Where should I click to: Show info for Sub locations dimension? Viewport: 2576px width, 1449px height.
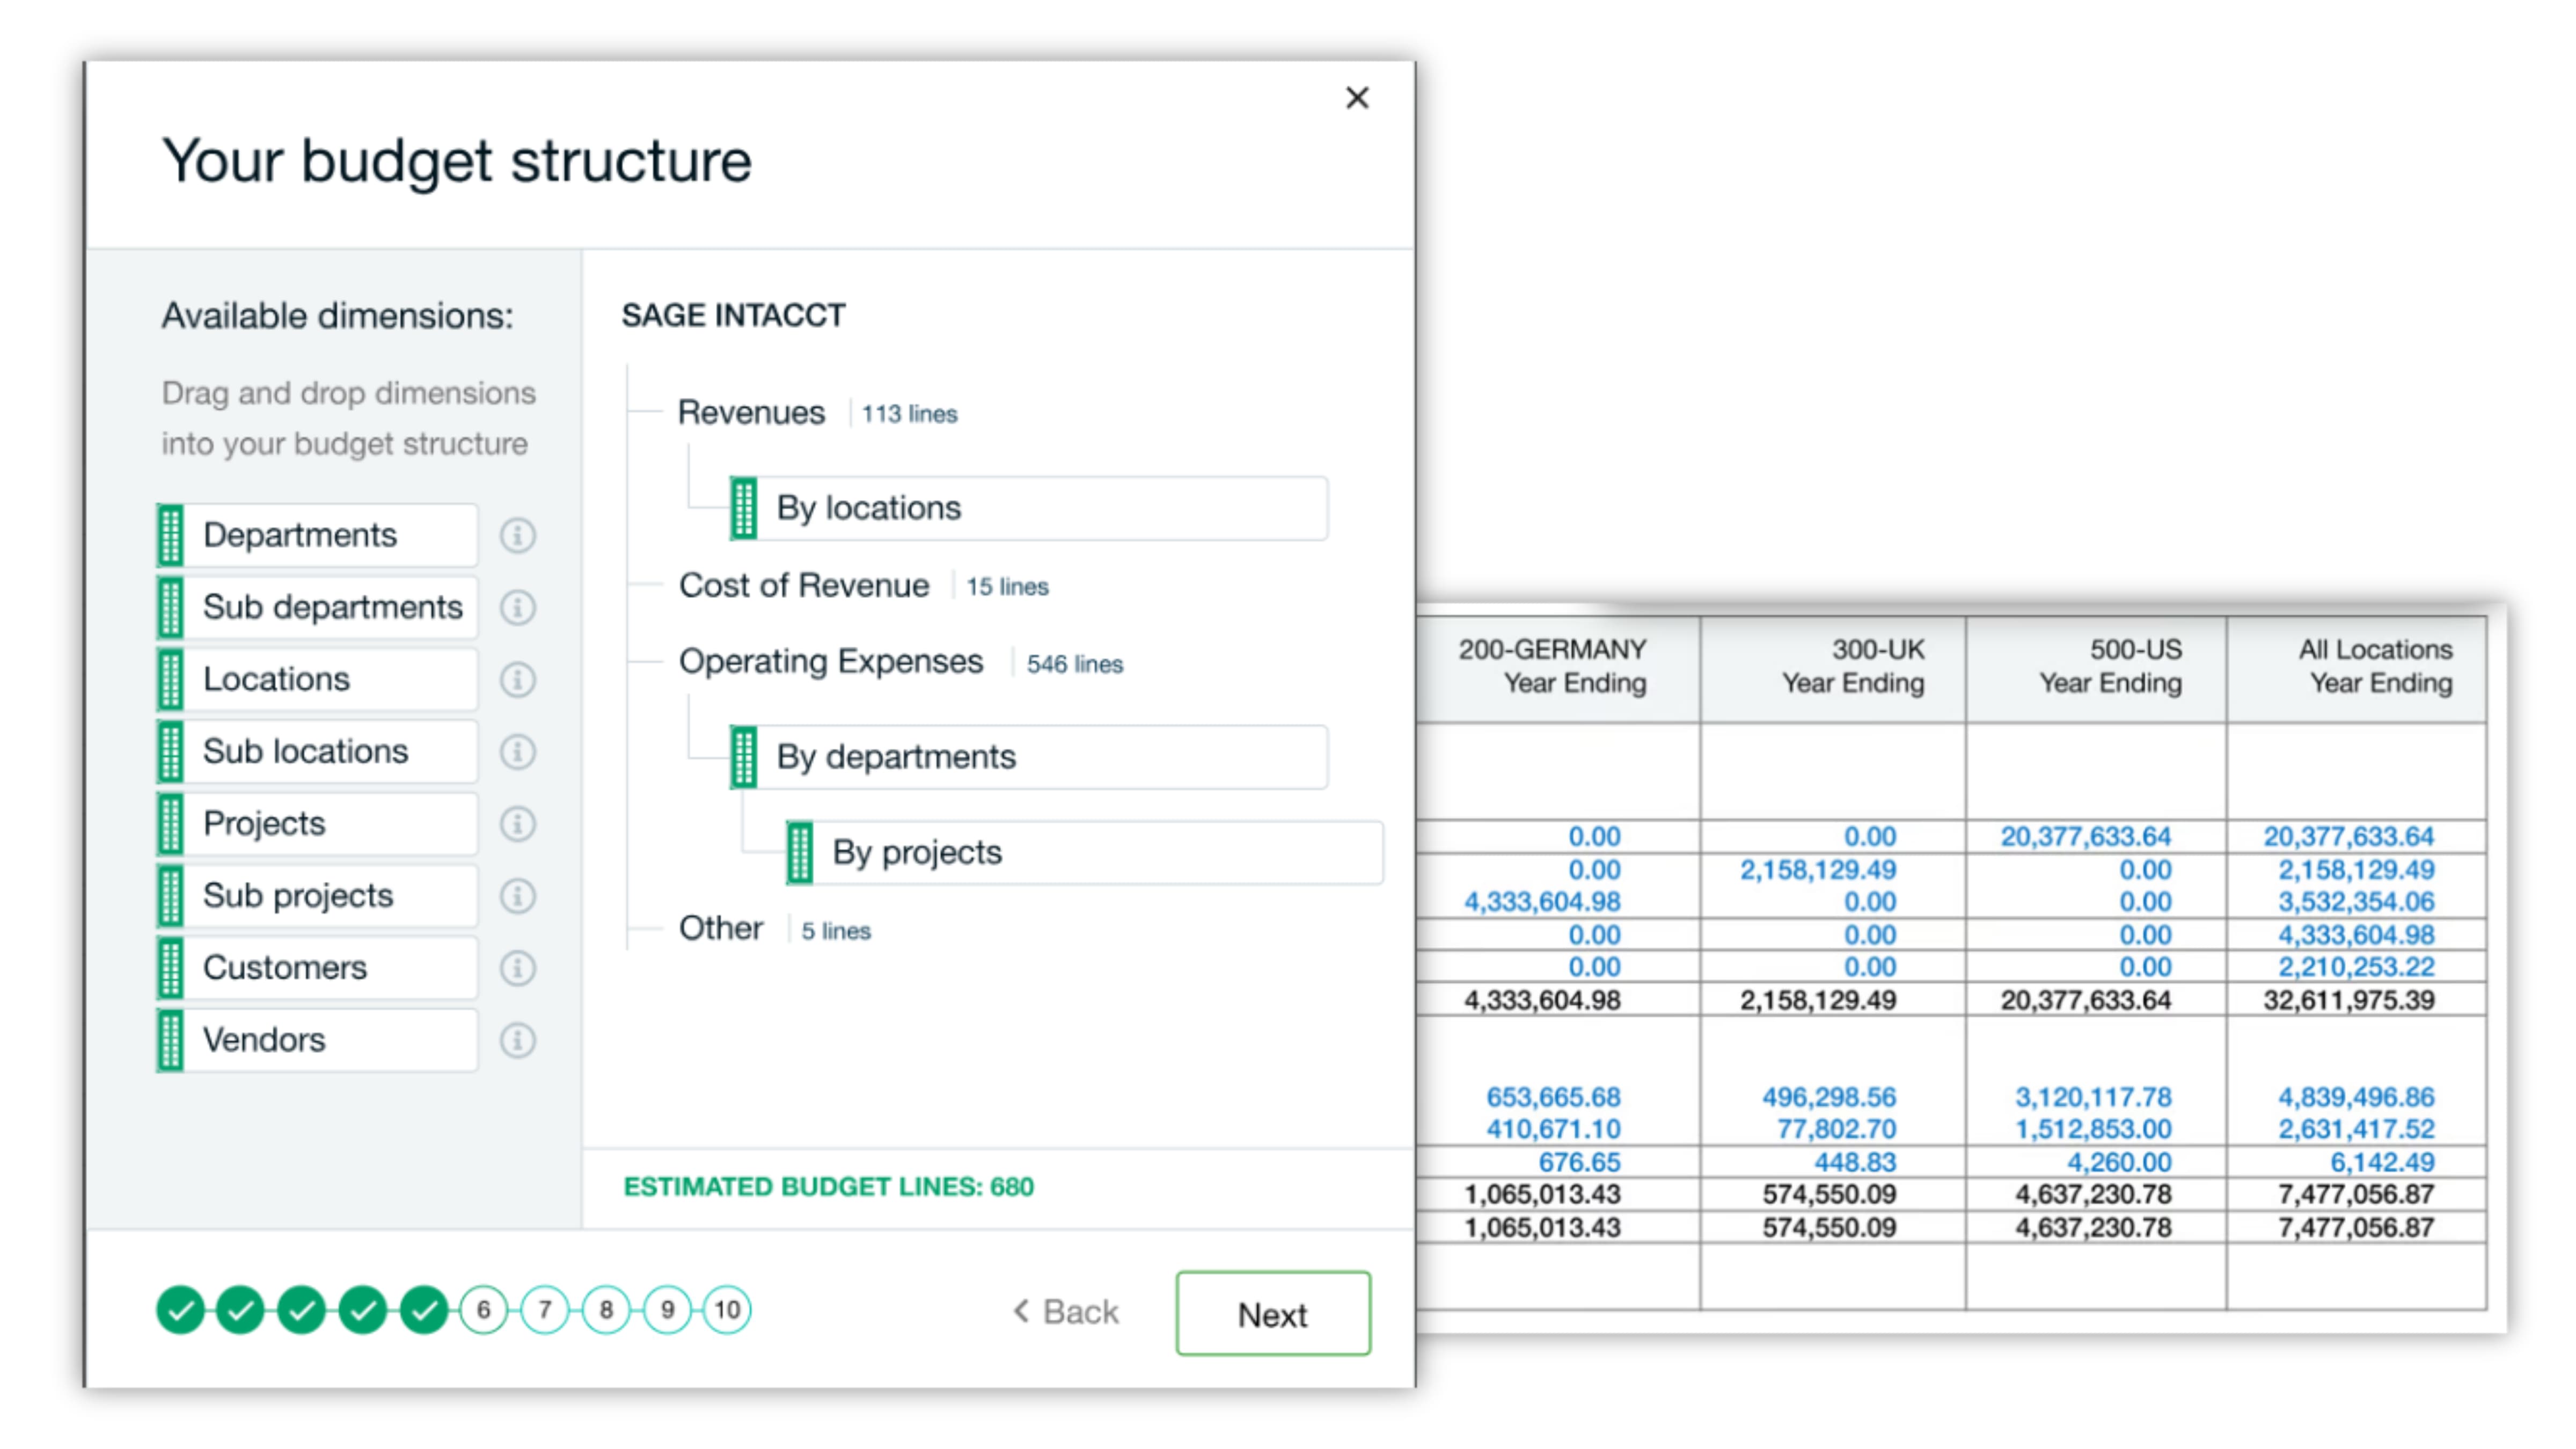[517, 752]
